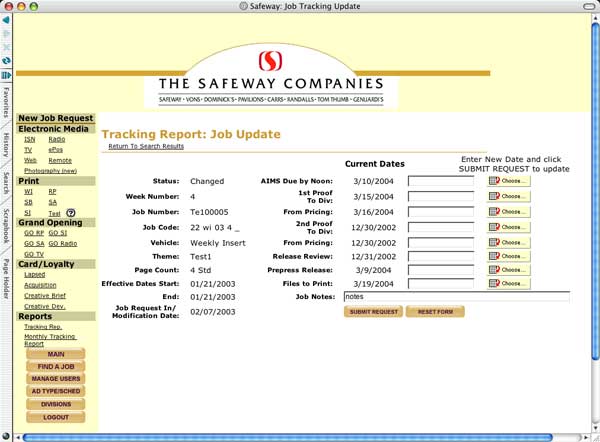This screenshot has height=442, width=600.
Task: Open calendar Choose for first From Pricing row
Action: [x=509, y=212]
